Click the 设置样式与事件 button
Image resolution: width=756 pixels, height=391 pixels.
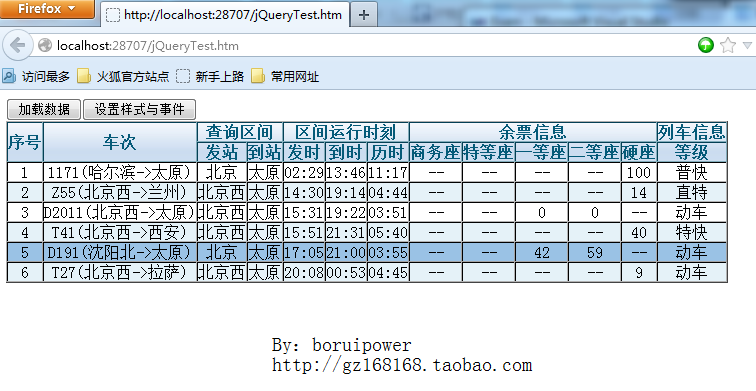(139, 109)
